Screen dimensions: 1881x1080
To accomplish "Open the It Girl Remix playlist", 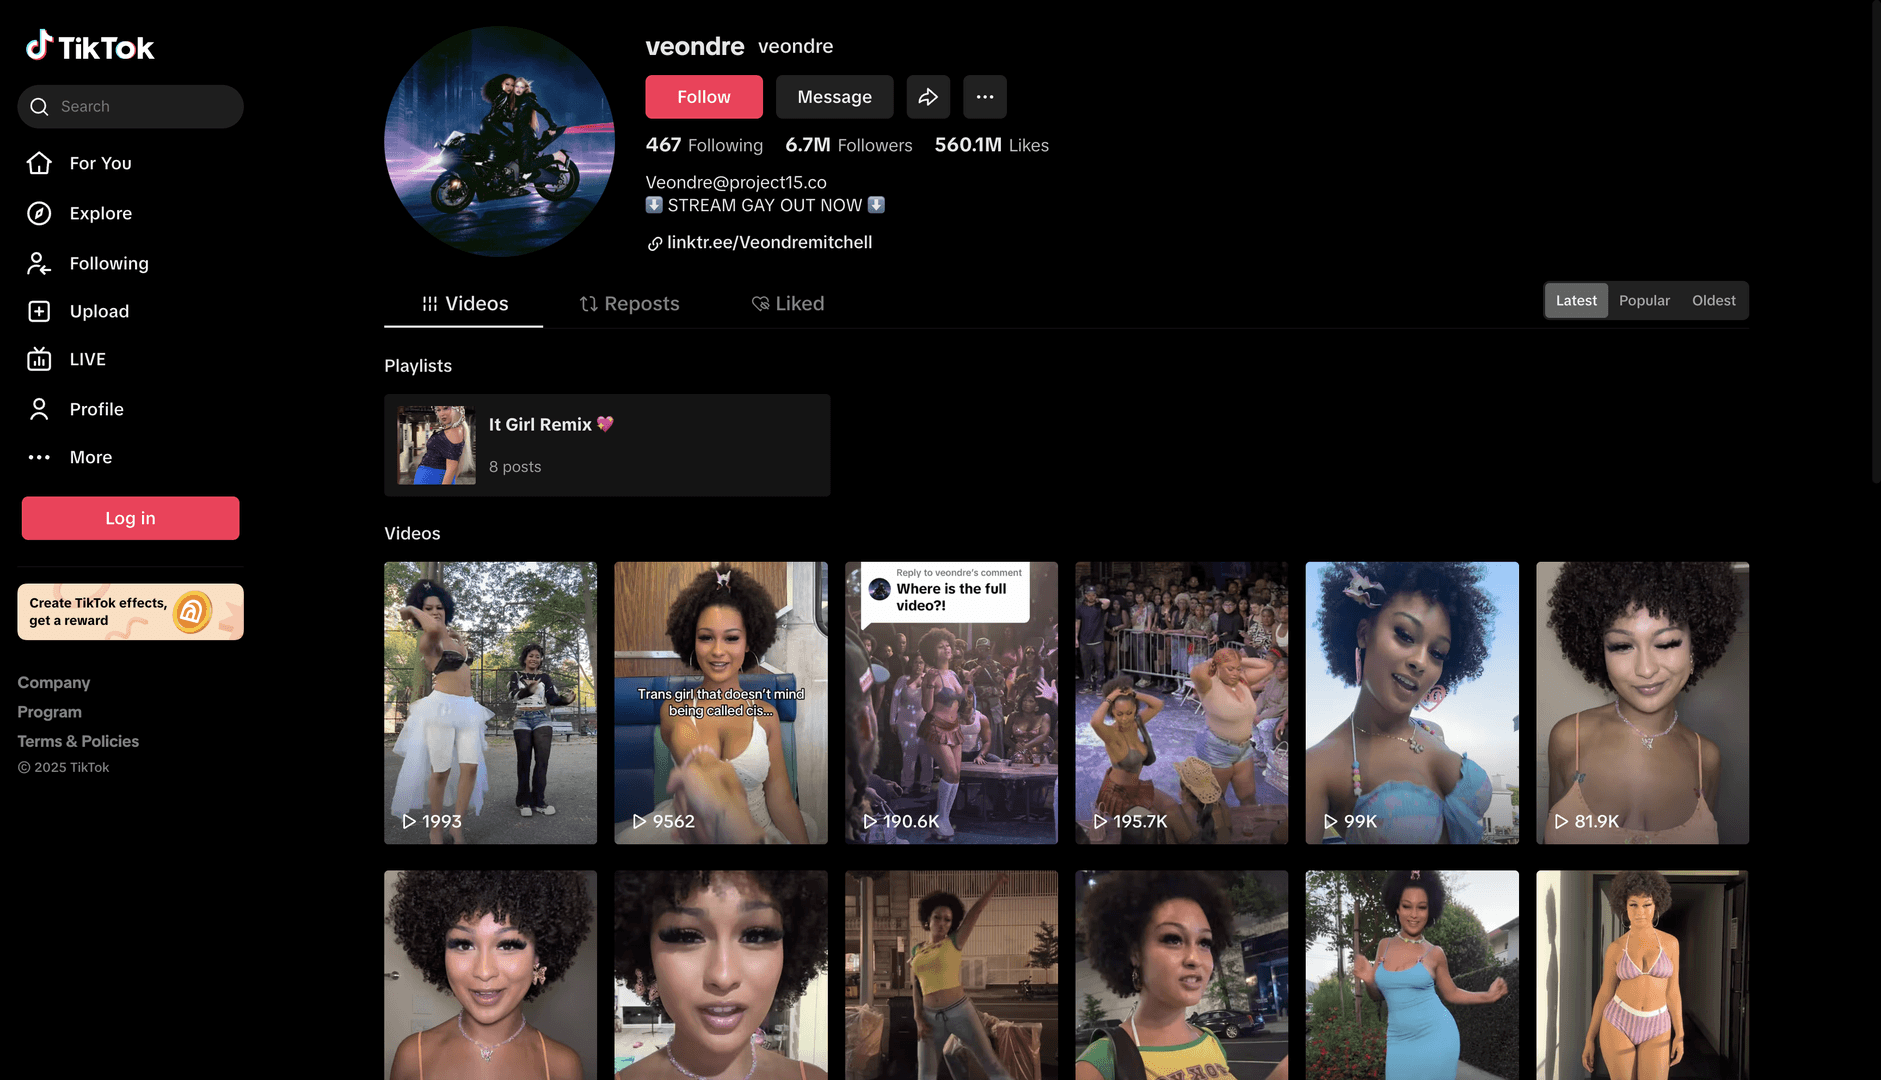I will coord(607,445).
